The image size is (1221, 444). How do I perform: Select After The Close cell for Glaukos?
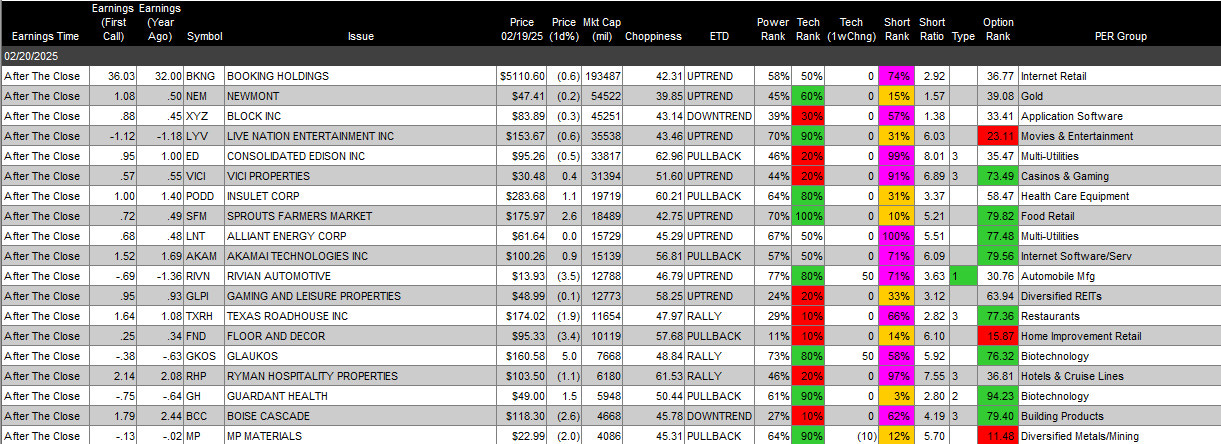pyautogui.click(x=43, y=356)
